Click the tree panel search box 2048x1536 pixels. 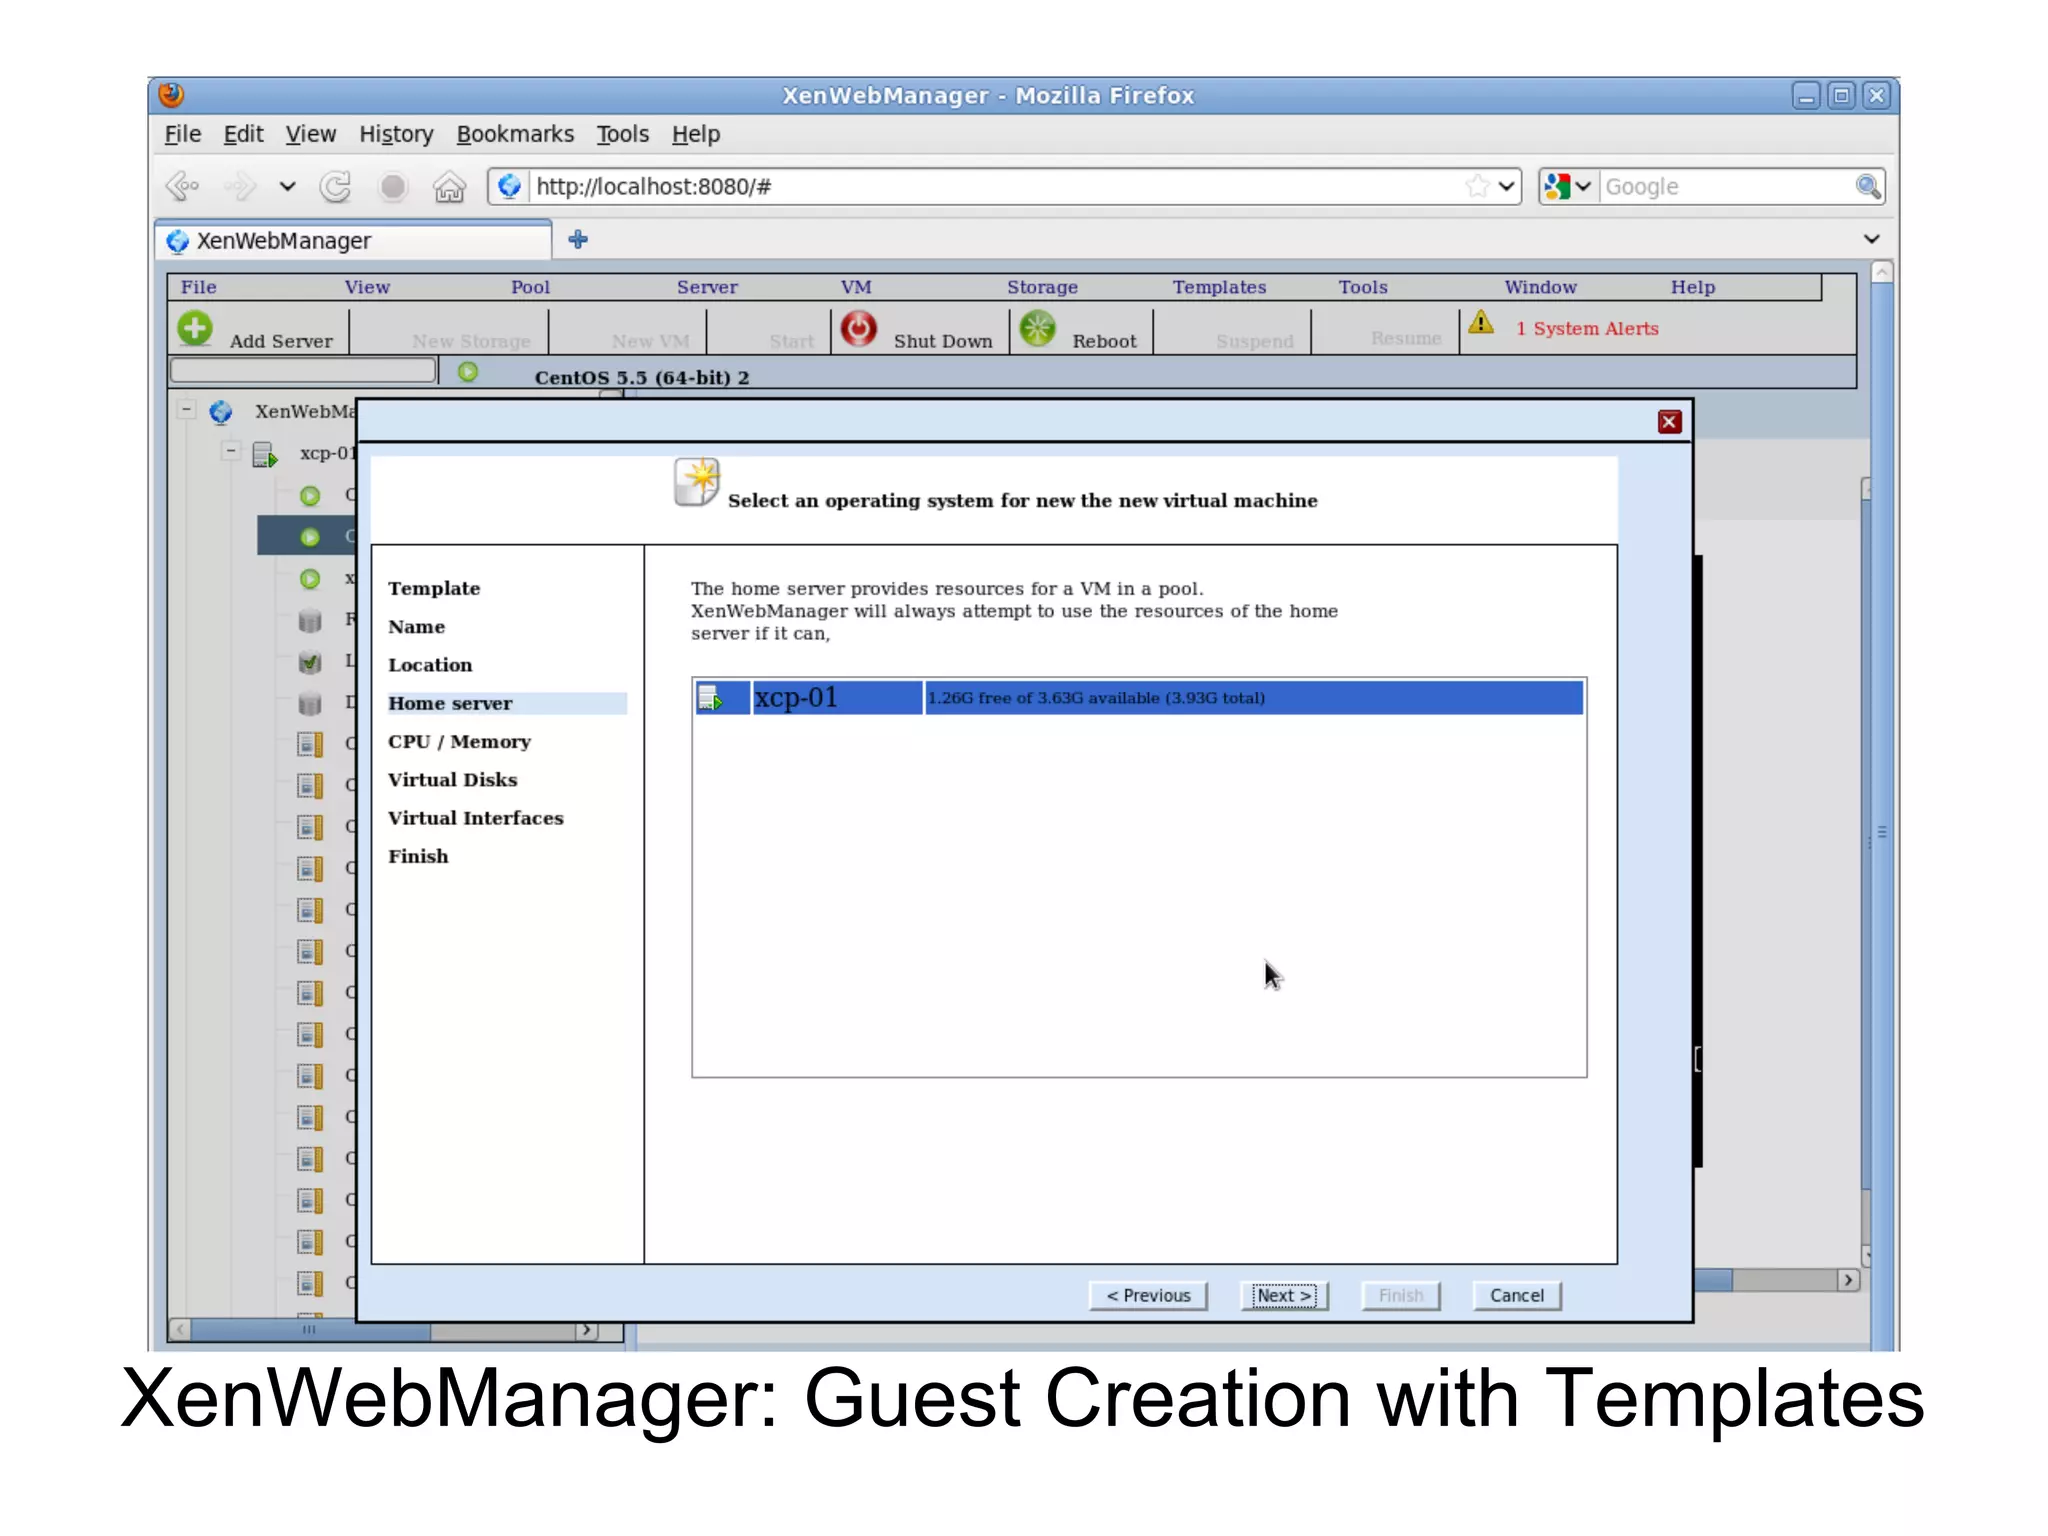pyautogui.click(x=303, y=371)
